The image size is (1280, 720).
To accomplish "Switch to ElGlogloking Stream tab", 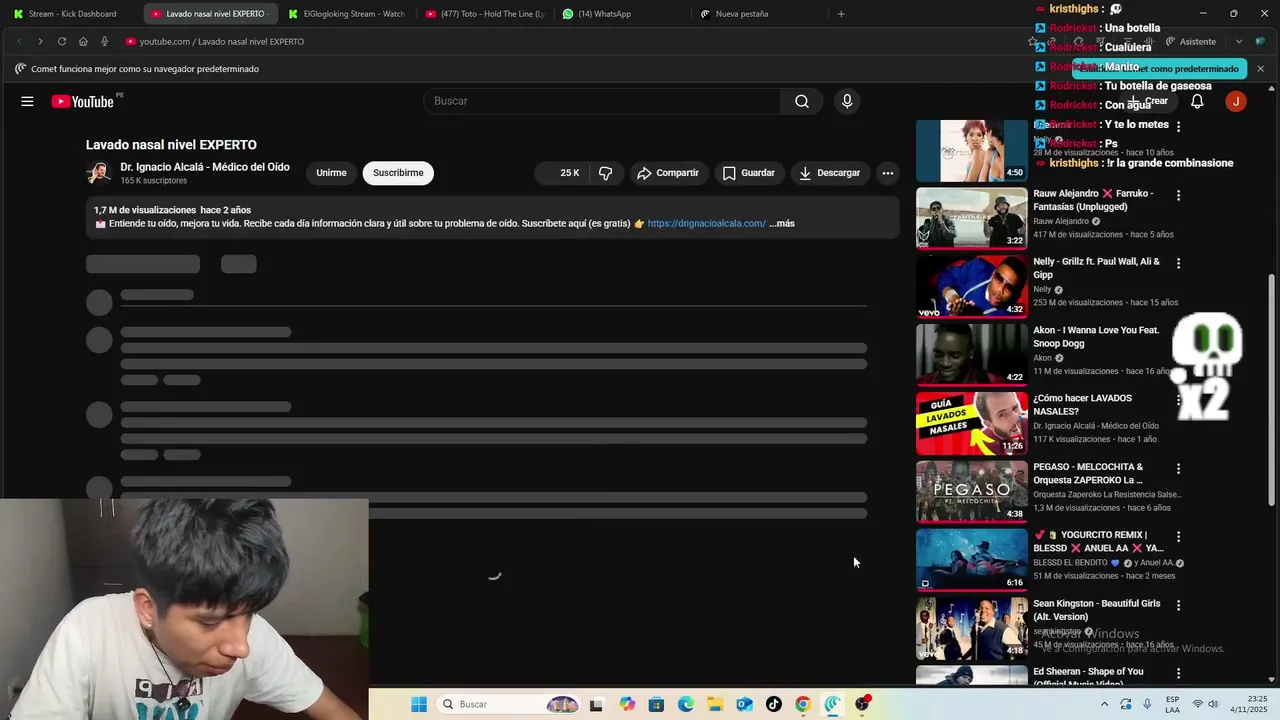I will [346, 14].
